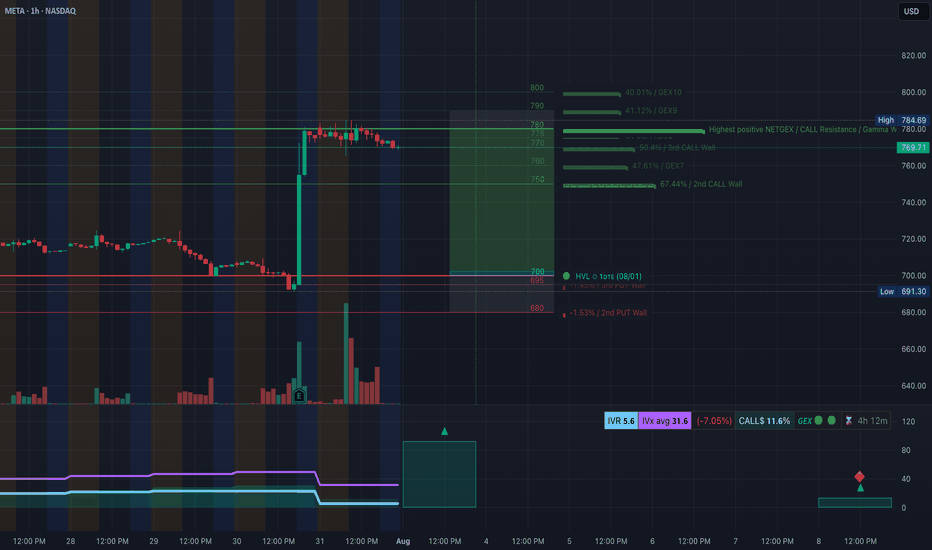Click the CALL$ 11.6% info box
The height and width of the screenshot is (550, 932).
[764, 420]
